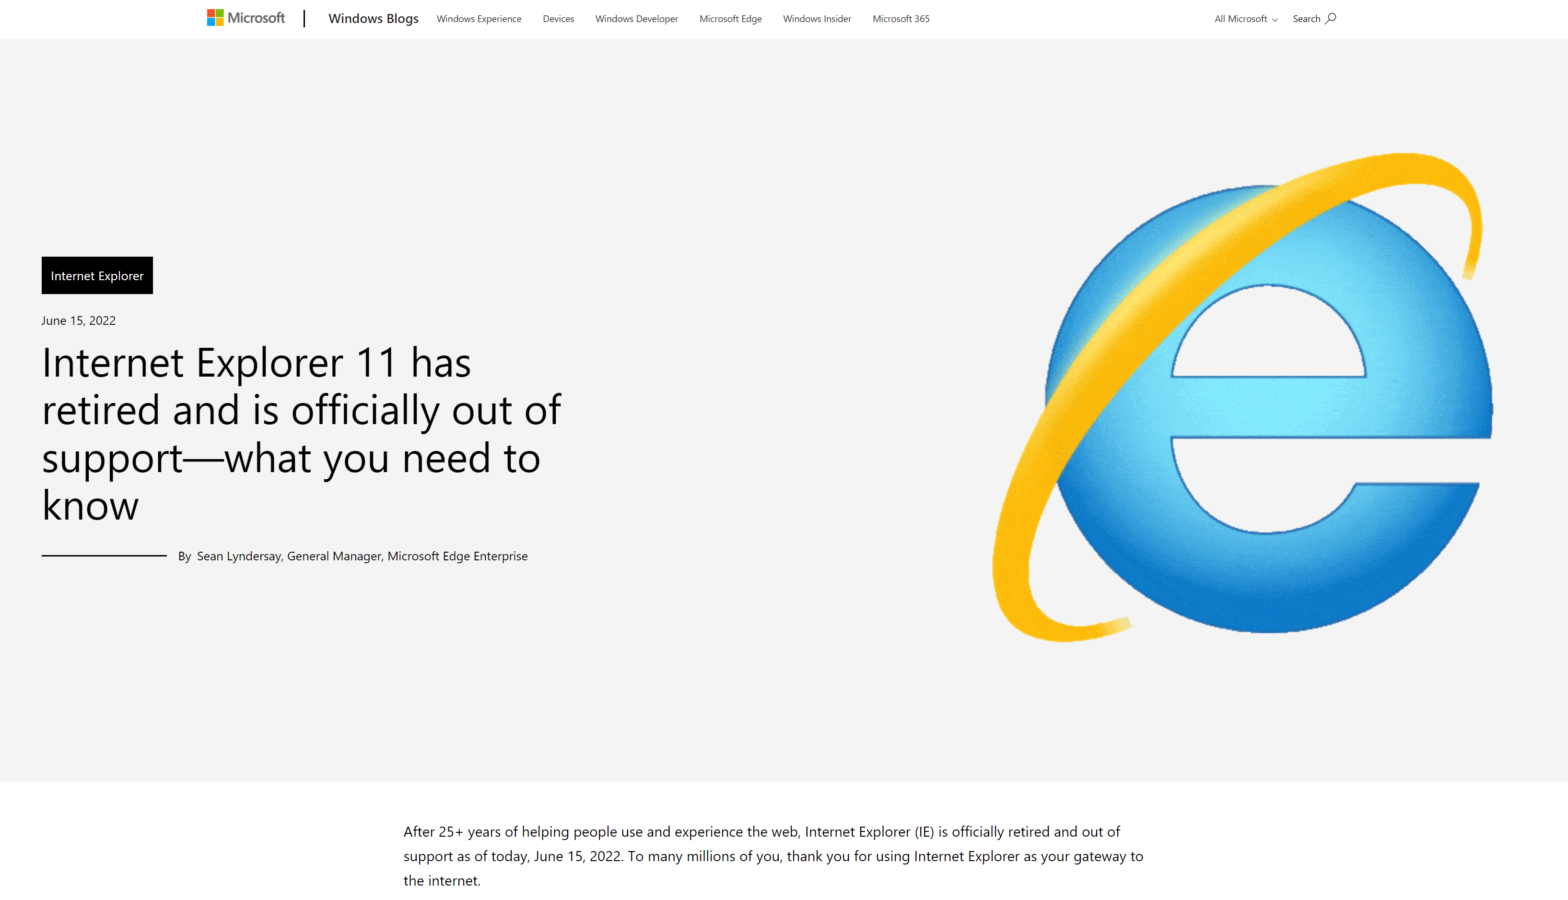Open the article headline about IE11 retirement
The height and width of the screenshot is (900, 1568).
(301, 434)
